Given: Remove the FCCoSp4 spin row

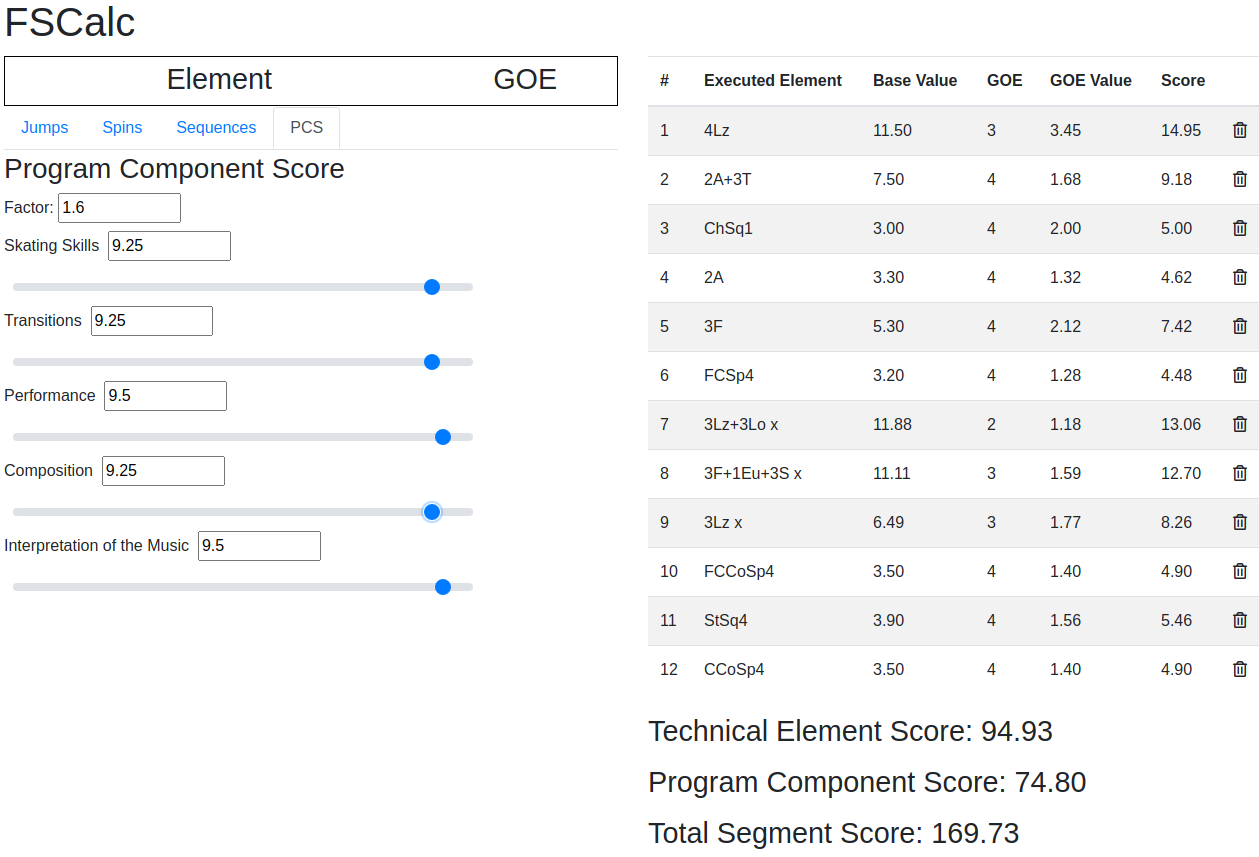Looking at the screenshot, I should tap(1240, 571).
